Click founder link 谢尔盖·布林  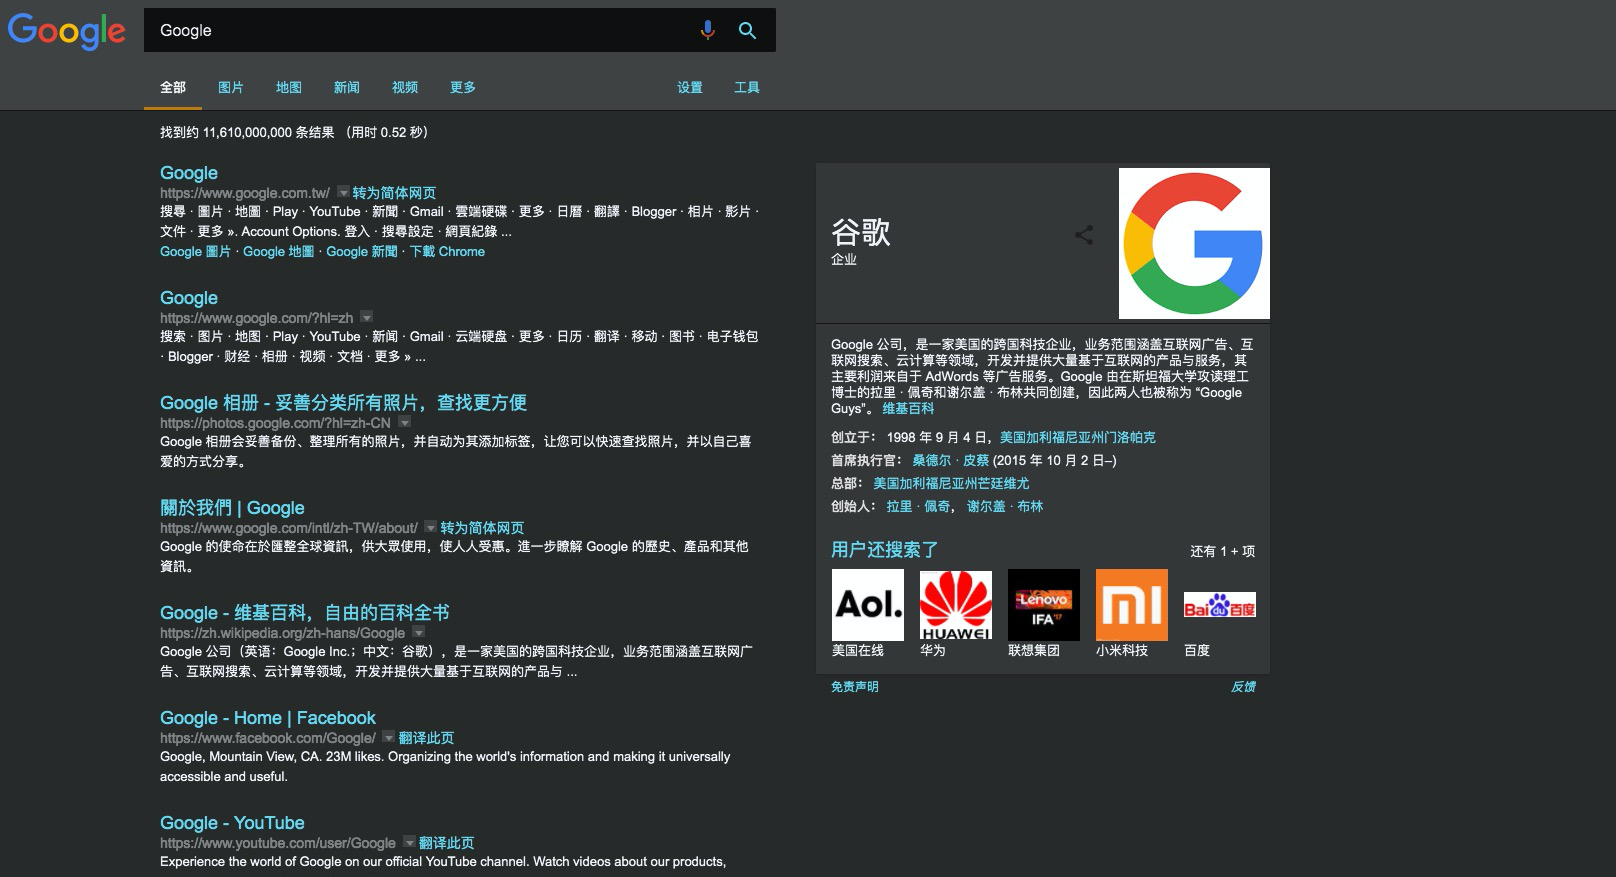click(1005, 506)
